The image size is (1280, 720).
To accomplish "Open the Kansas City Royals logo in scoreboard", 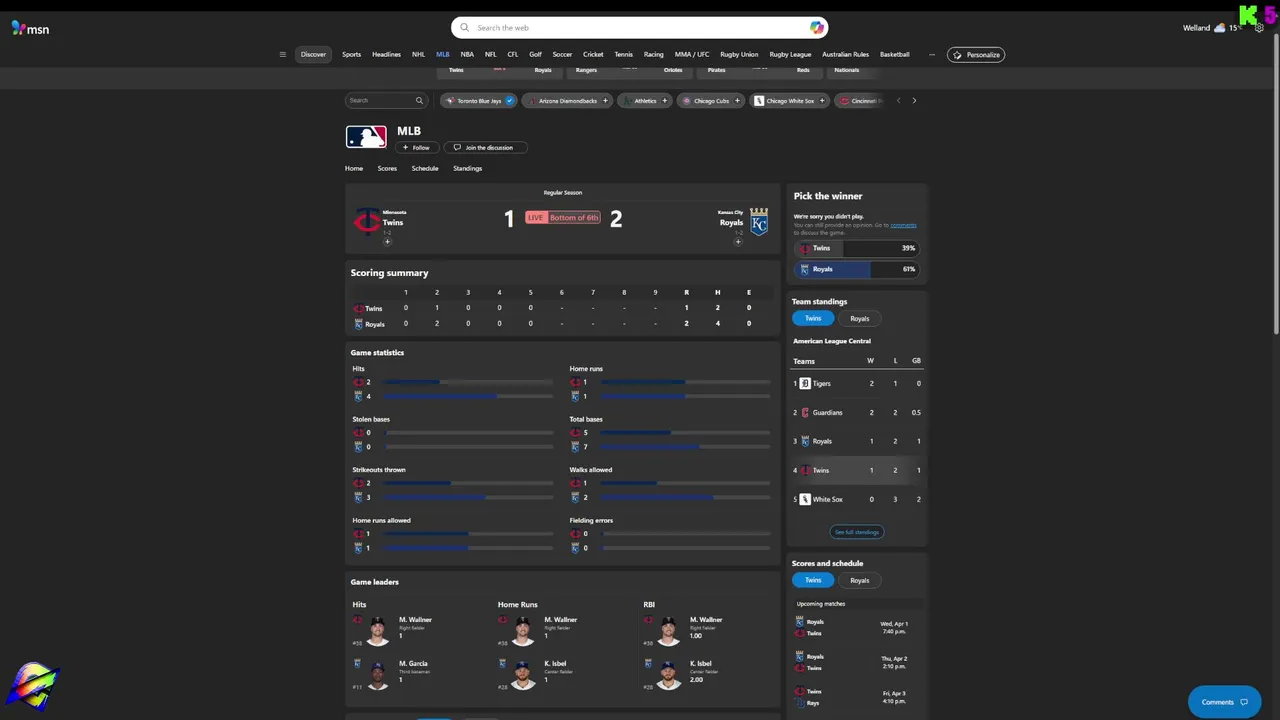I will 759,221.
